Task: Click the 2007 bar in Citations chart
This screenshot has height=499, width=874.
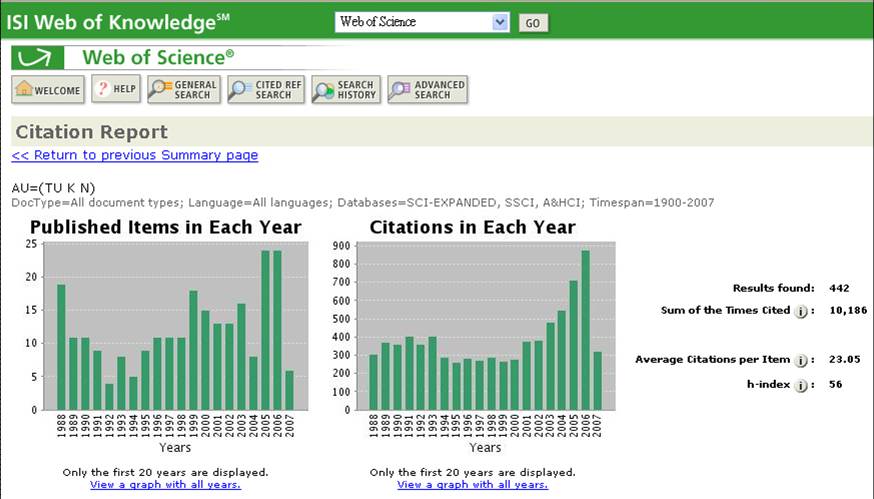Action: coord(598,381)
